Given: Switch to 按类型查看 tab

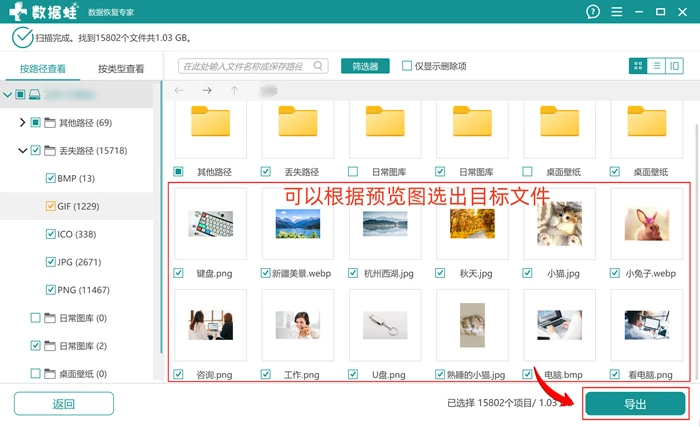Looking at the screenshot, I should click(x=121, y=69).
